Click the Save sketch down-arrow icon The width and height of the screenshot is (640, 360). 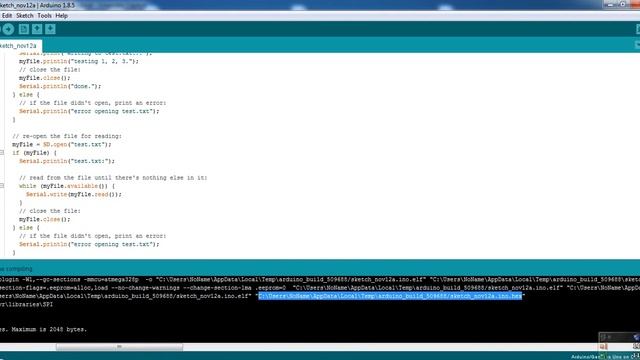tap(50, 29)
